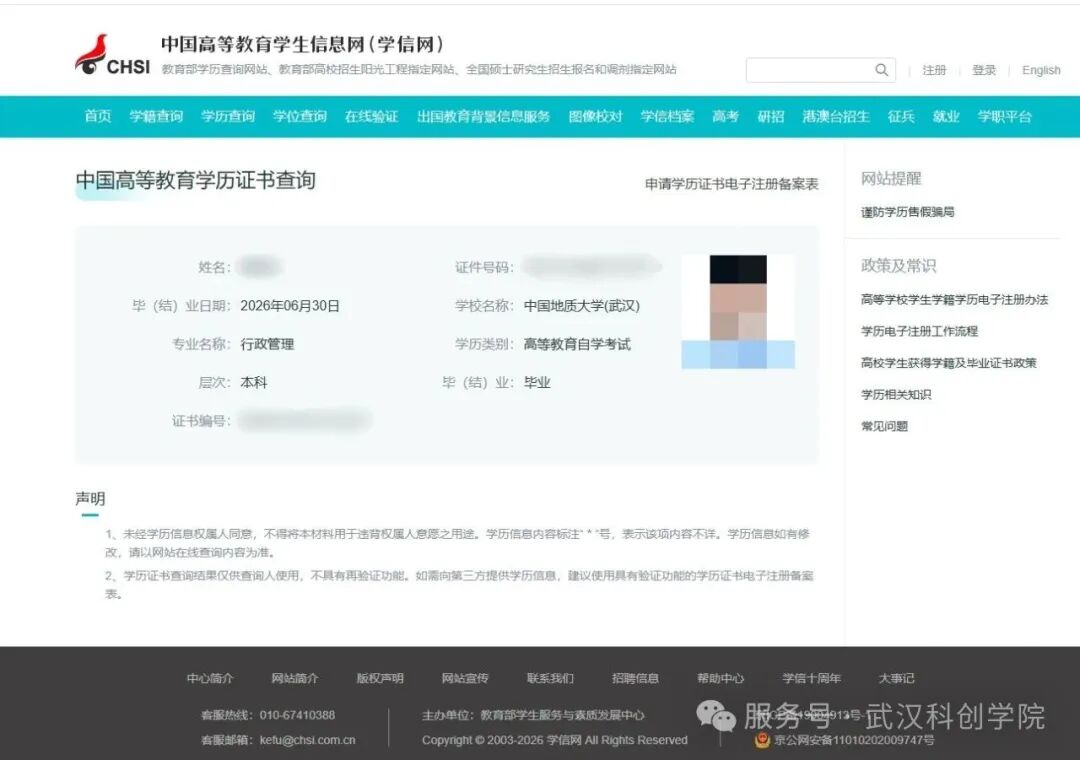
Task: Click 申请学历证书电子注册备案表 link
Action: coord(731,184)
